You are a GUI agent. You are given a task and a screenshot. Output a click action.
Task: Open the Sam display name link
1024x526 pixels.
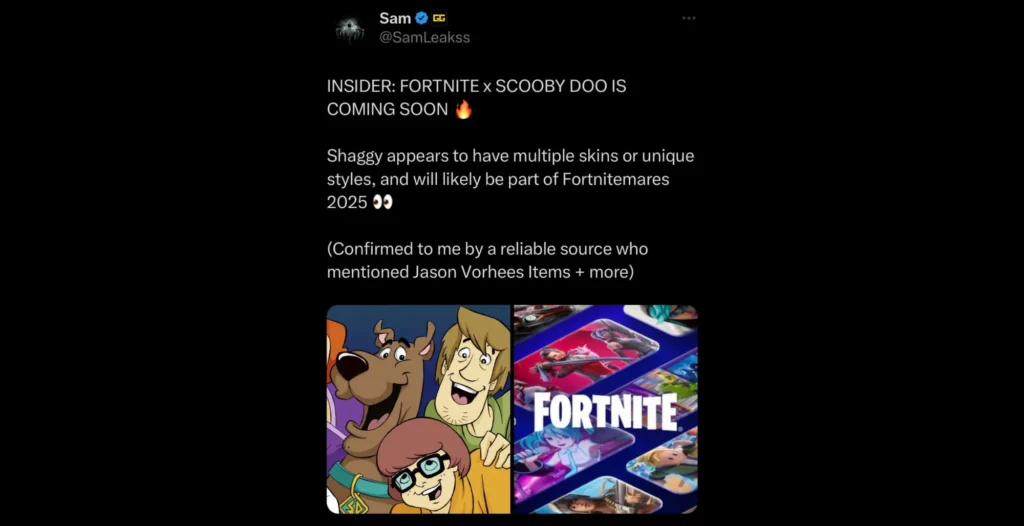tap(395, 18)
